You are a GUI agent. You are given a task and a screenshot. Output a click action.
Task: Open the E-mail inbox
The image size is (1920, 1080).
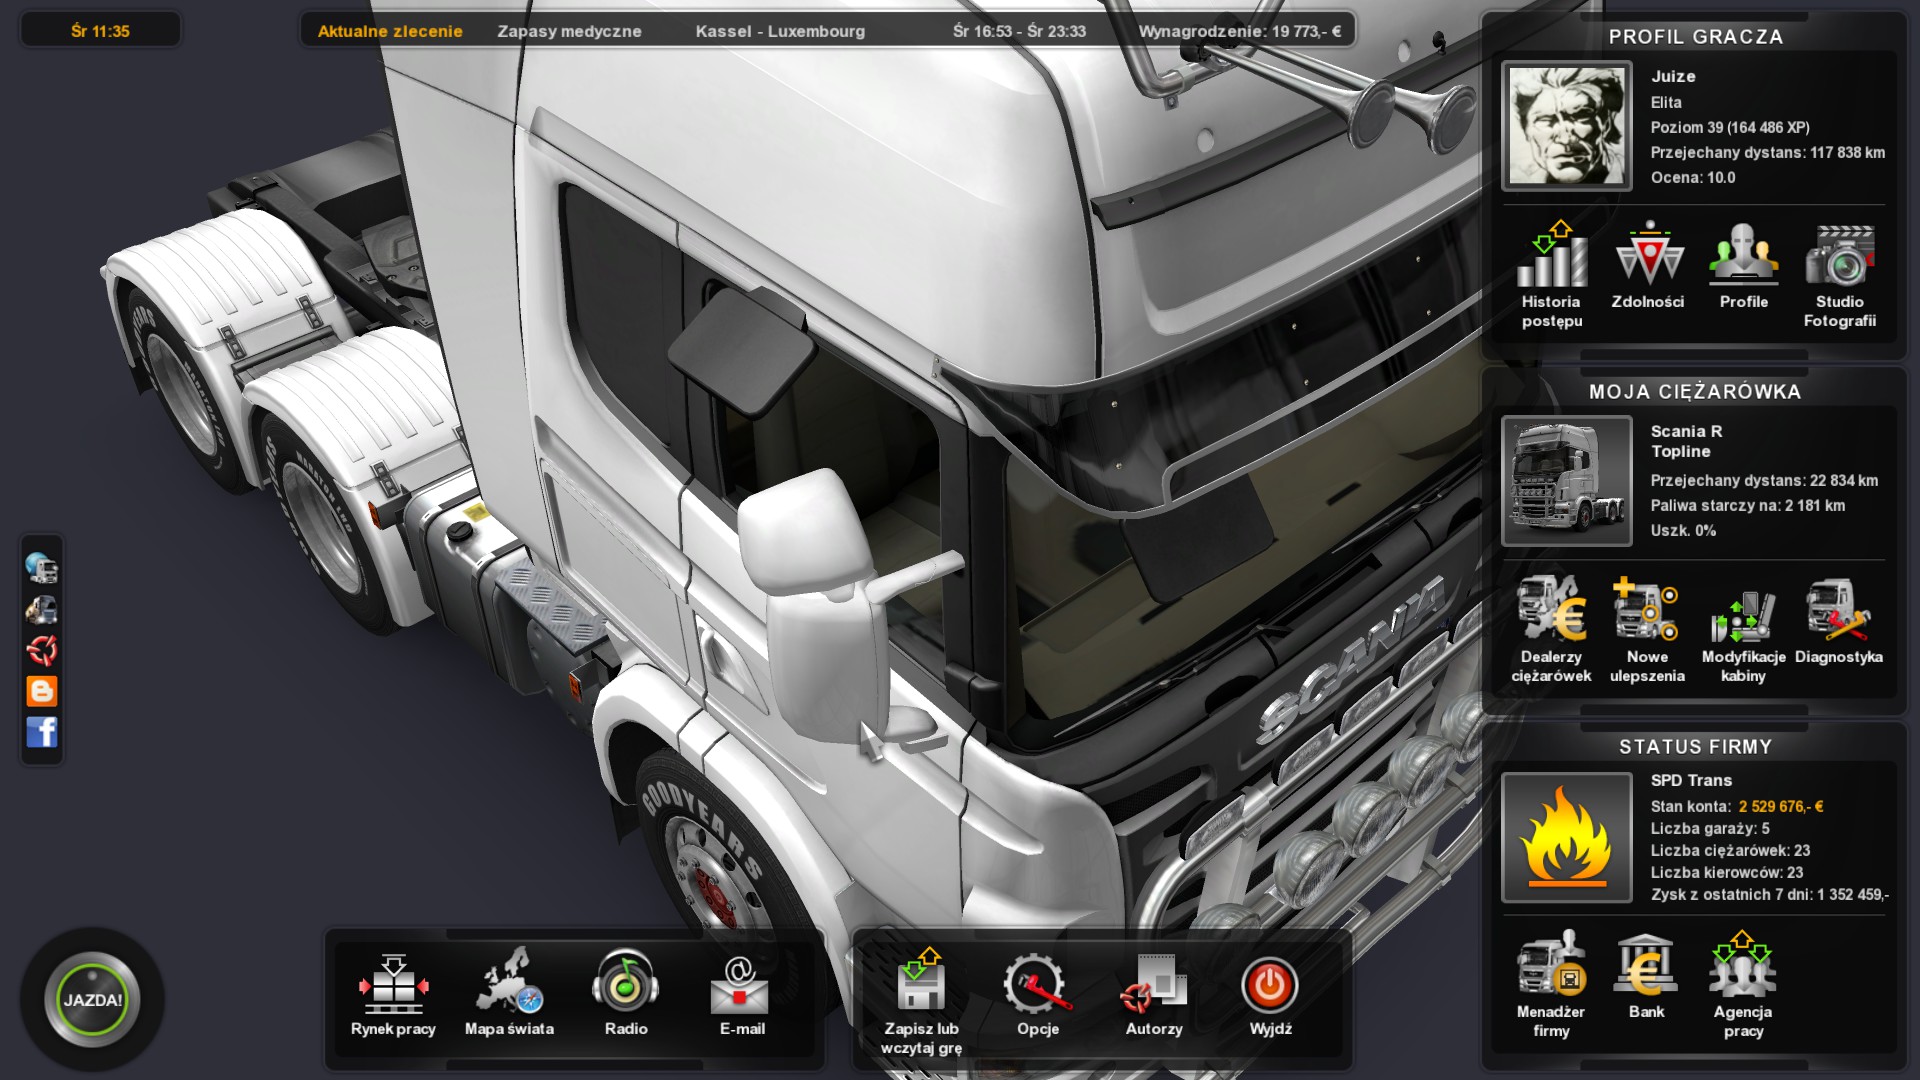click(741, 985)
